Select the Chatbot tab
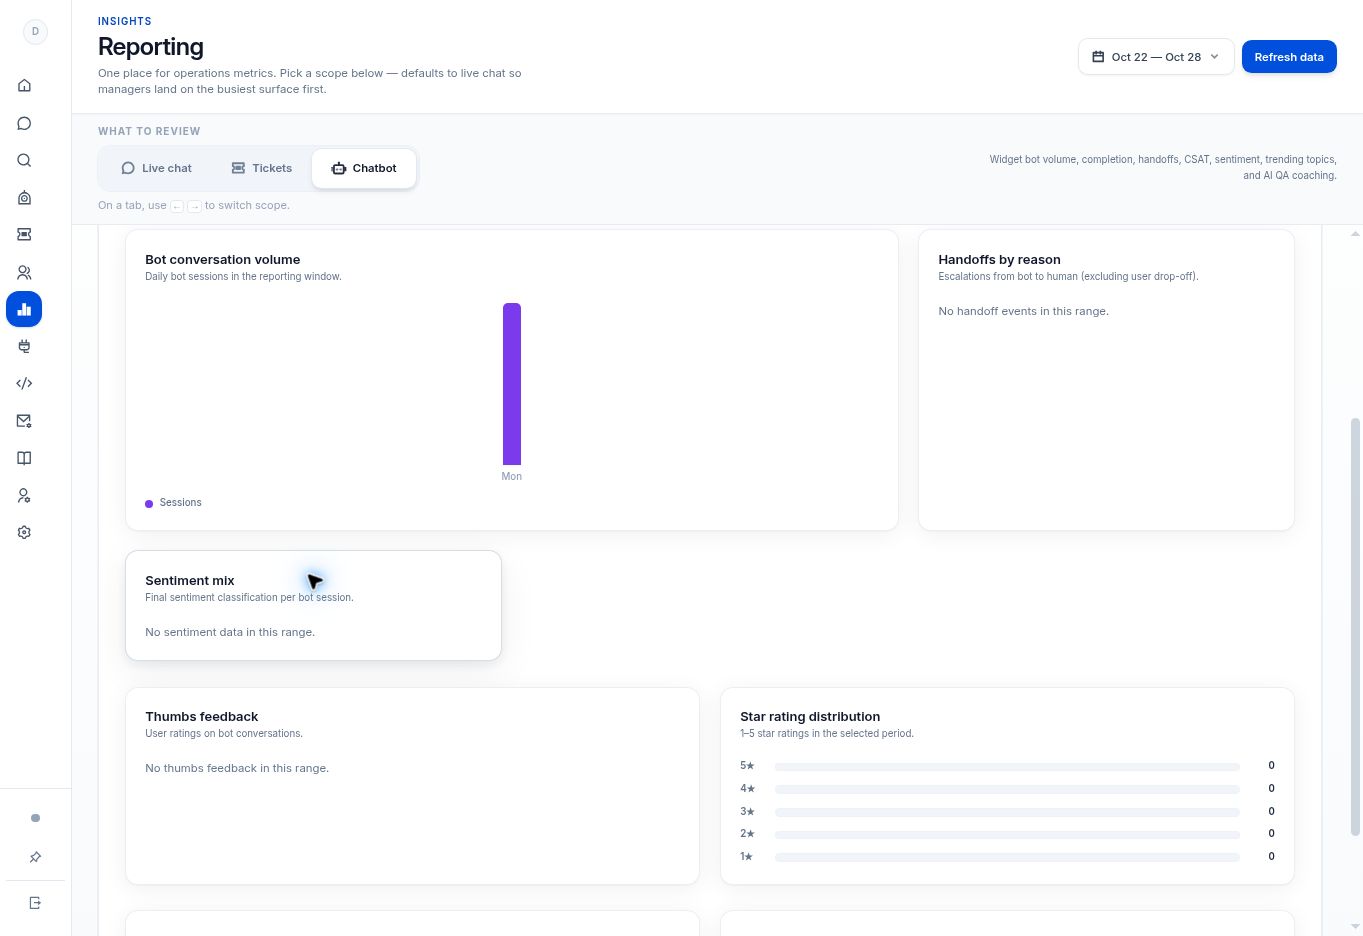Image resolution: width=1363 pixels, height=936 pixels. tap(364, 168)
